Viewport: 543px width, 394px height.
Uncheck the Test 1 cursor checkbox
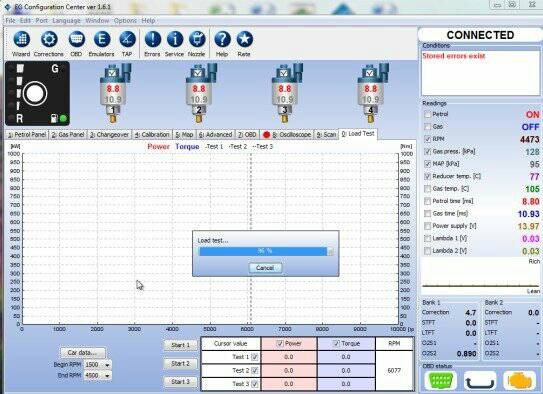pyautogui.click(x=255, y=357)
